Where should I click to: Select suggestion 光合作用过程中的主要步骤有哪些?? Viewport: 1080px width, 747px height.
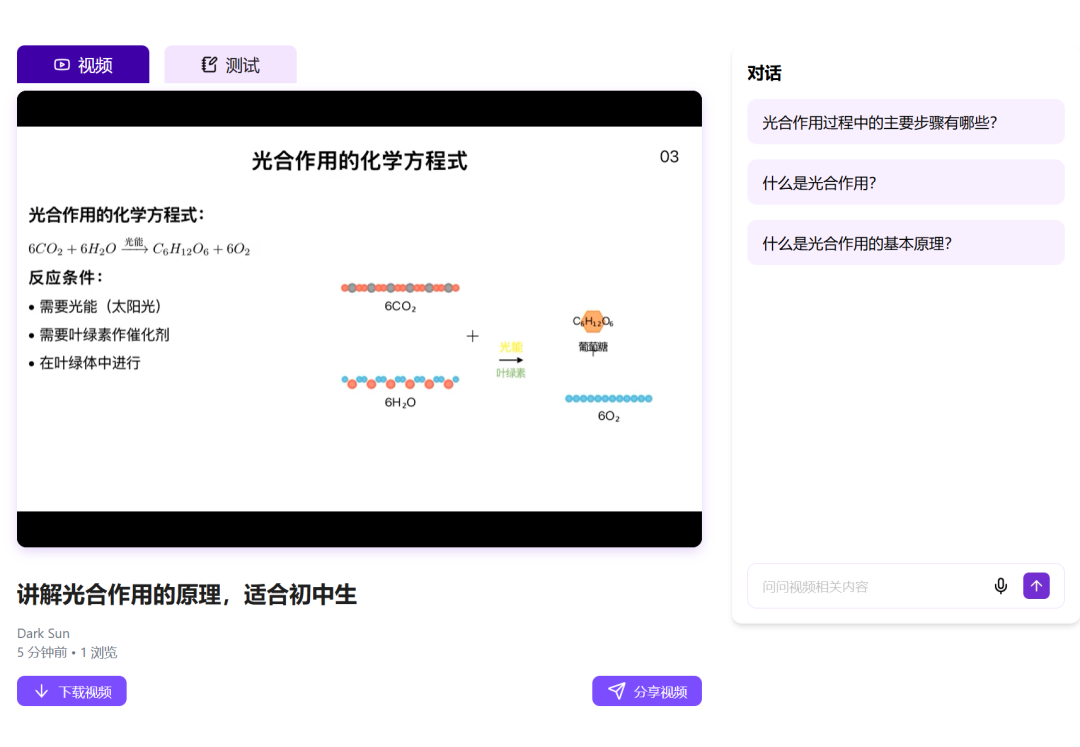coord(906,122)
